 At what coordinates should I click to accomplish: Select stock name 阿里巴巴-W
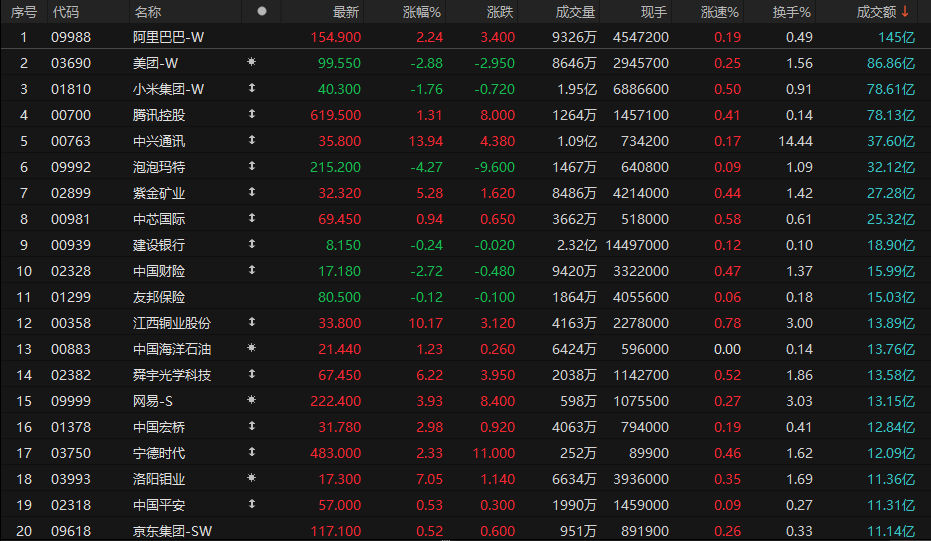click(169, 37)
